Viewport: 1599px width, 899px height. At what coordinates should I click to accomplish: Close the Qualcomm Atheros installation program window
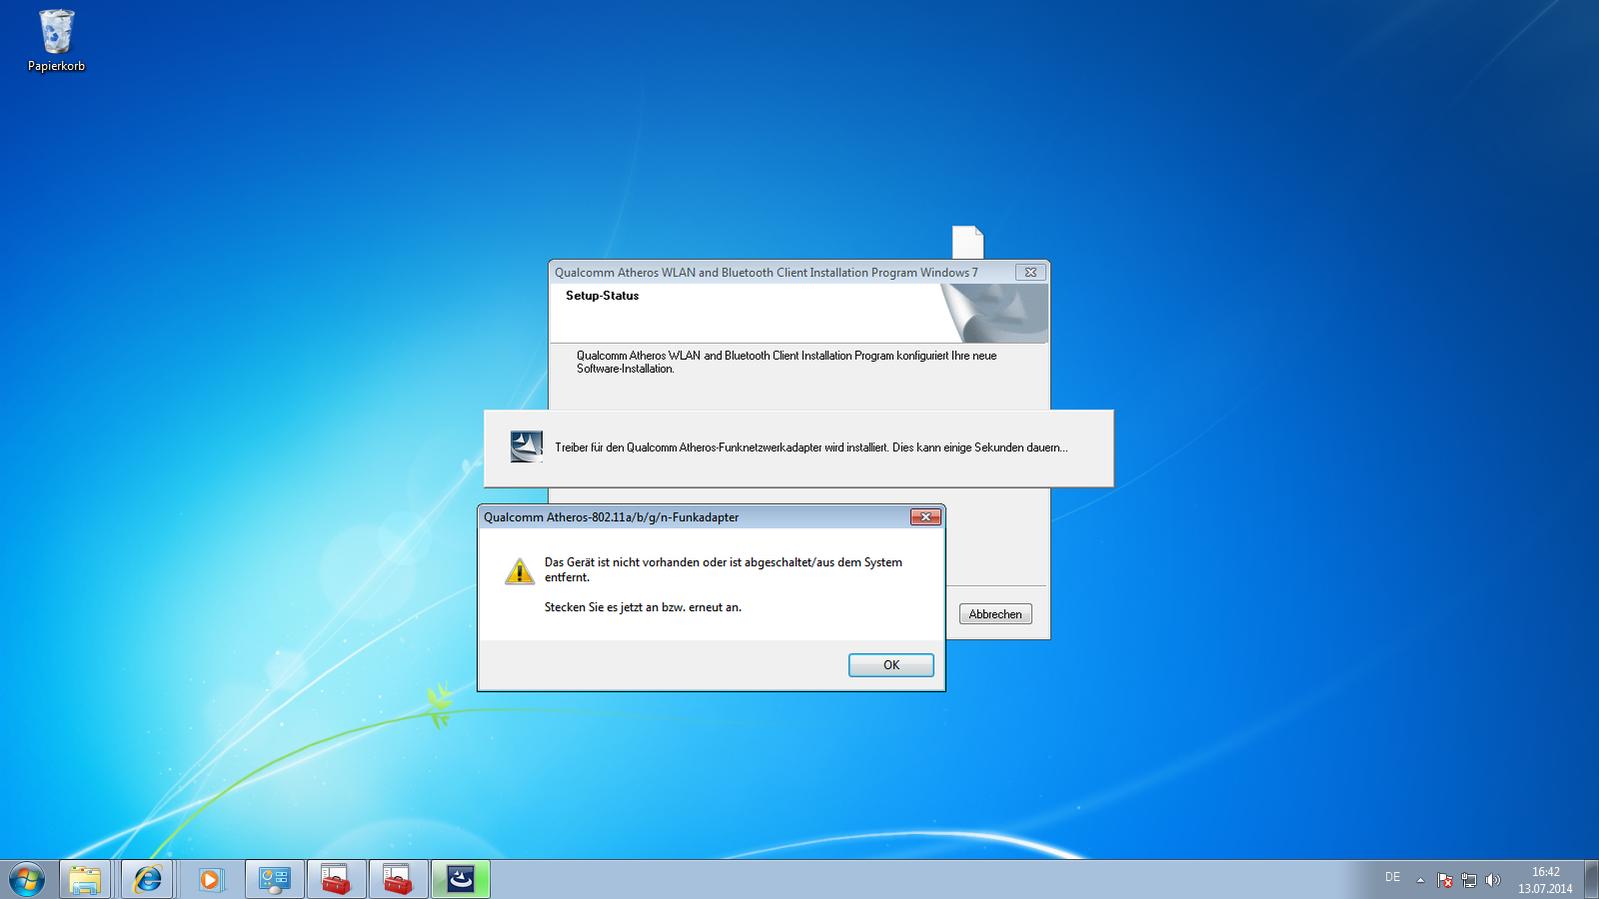[x=1030, y=272]
